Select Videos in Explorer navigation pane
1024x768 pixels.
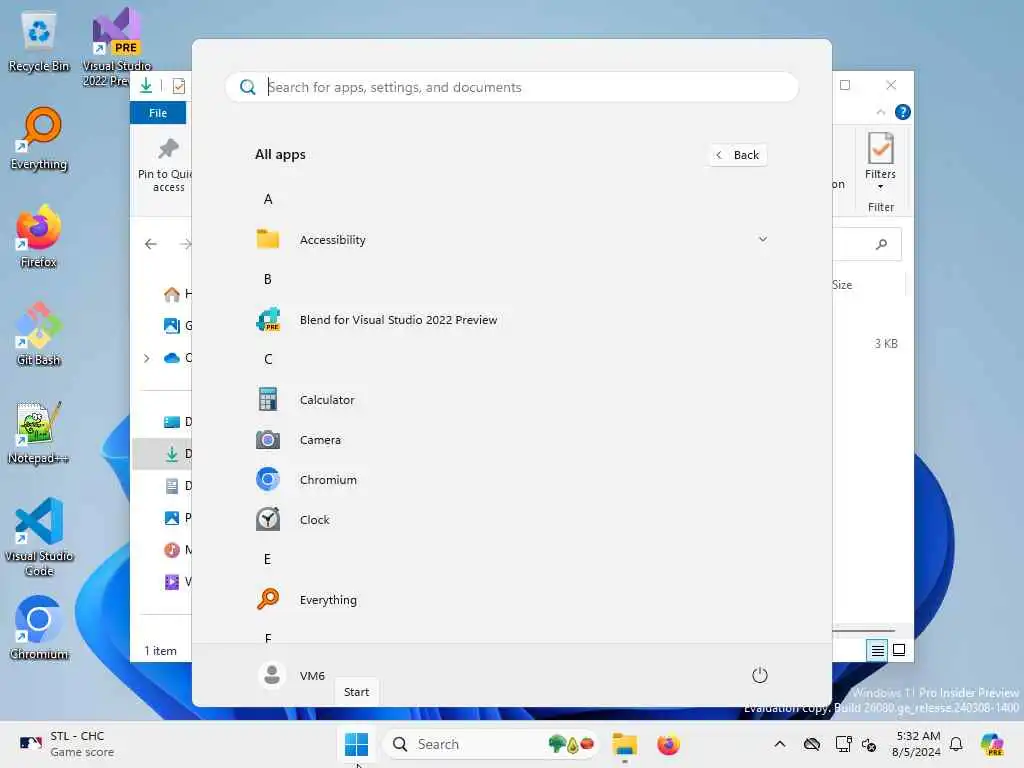pos(177,582)
